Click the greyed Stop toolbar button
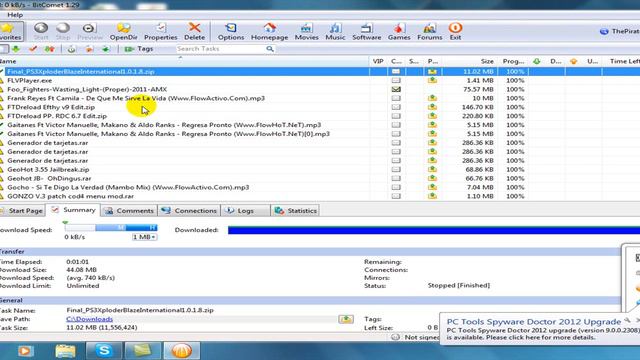The height and width of the screenshot is (360, 640). pyautogui.click(x=63, y=31)
